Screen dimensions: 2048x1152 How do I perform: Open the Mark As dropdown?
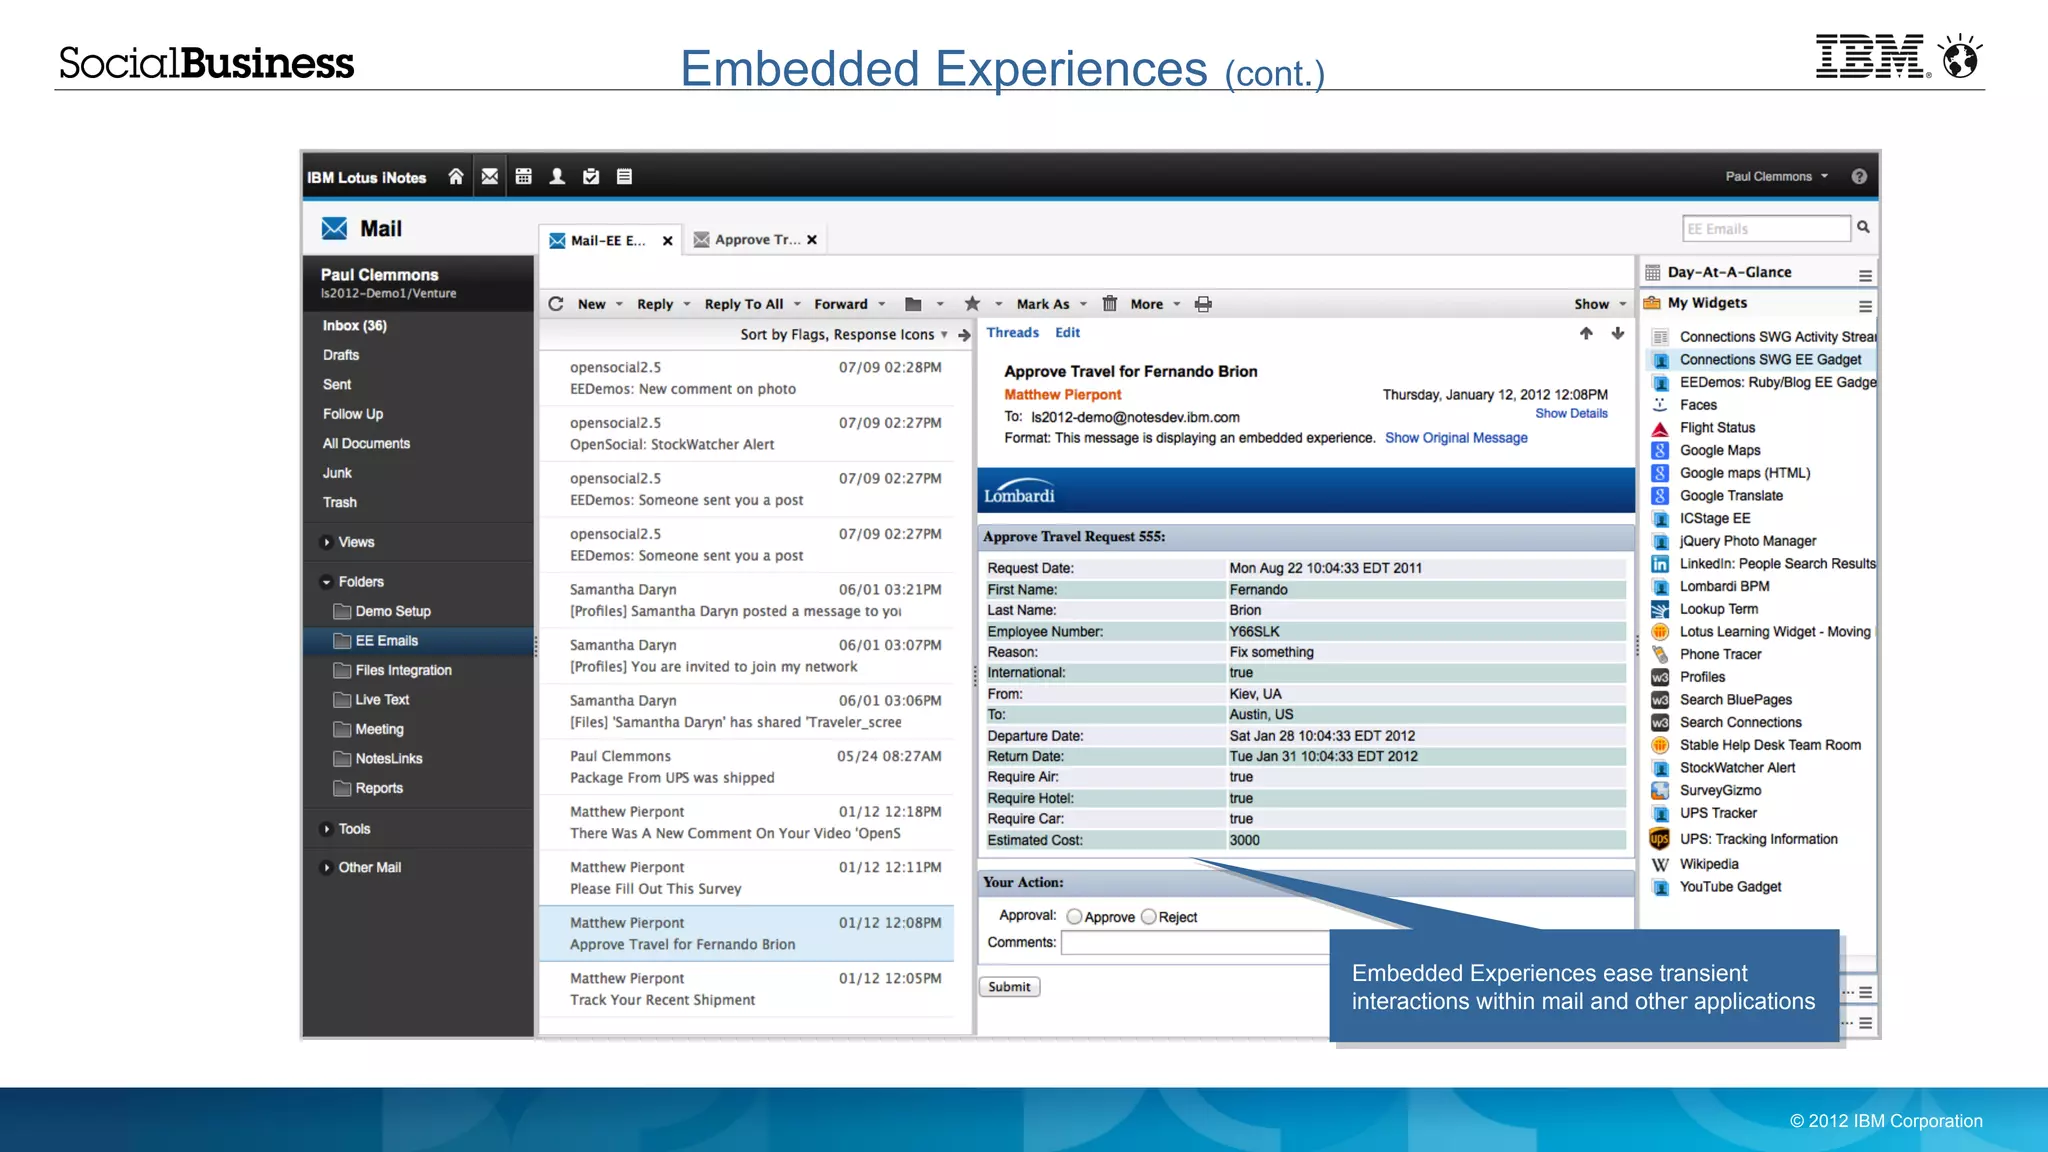(1083, 304)
